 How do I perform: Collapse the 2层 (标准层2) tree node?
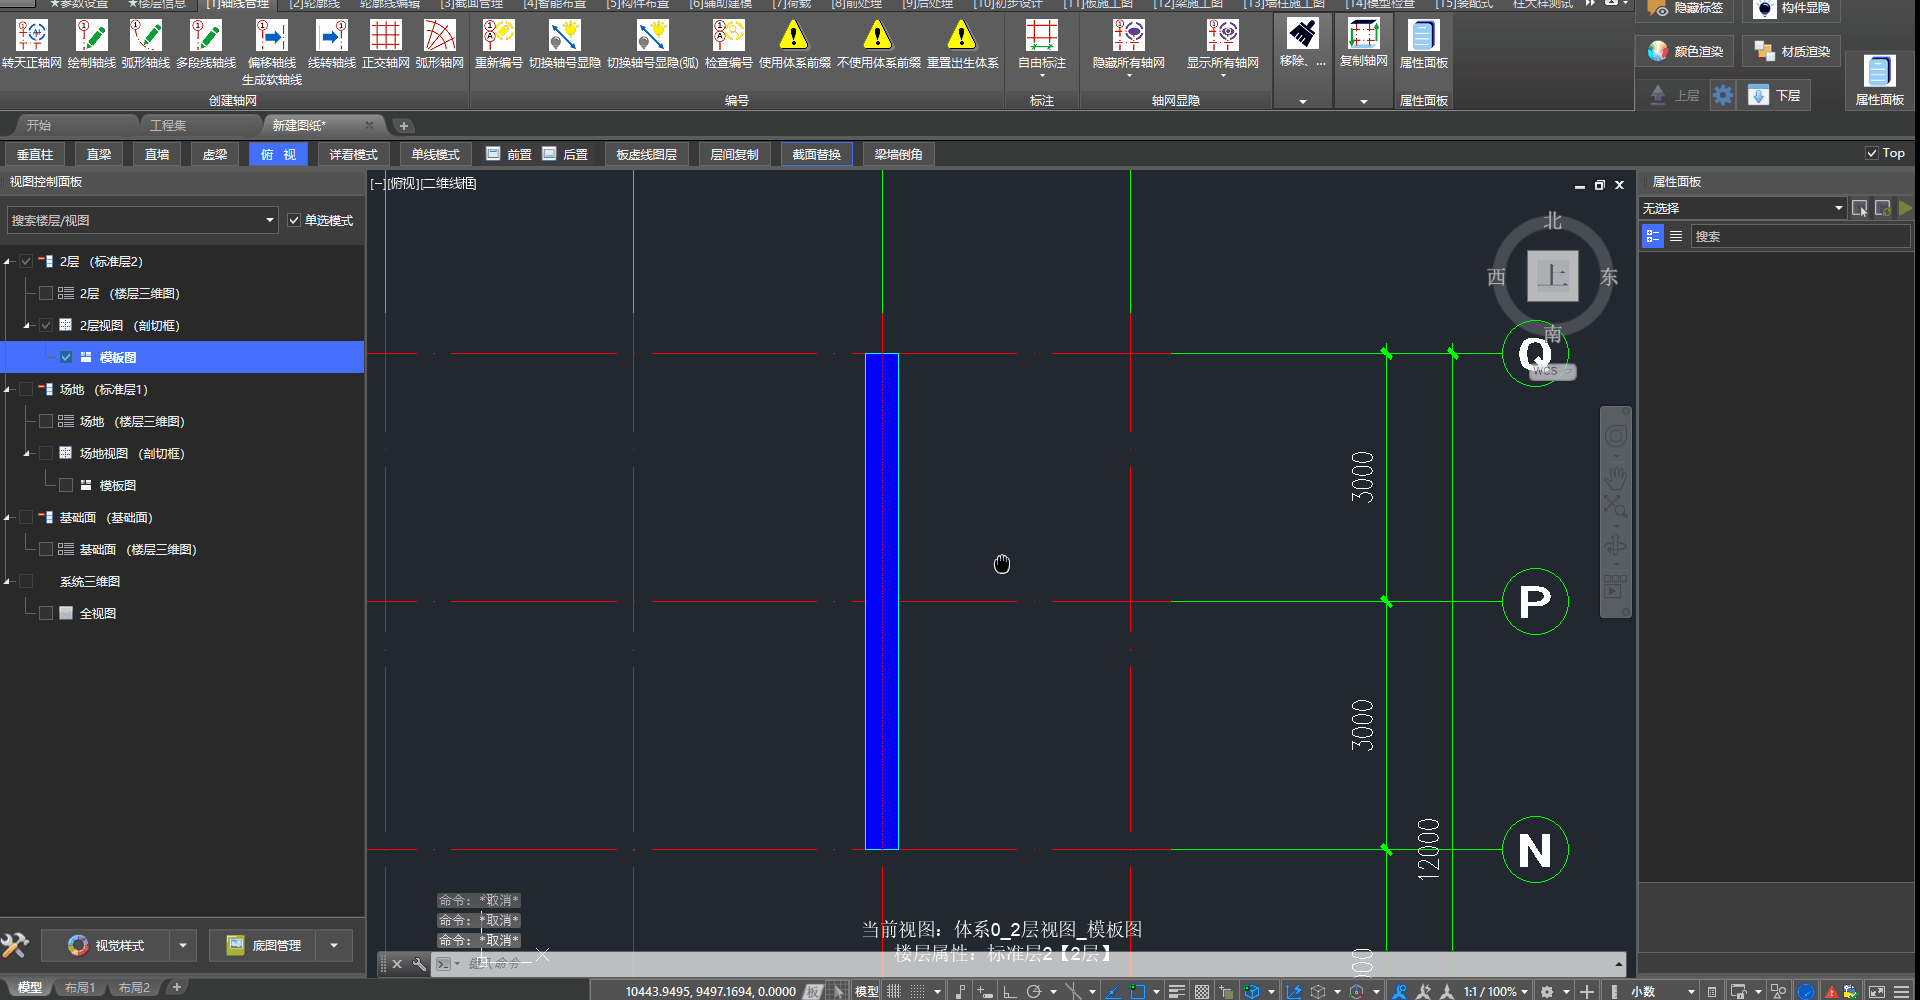pyautogui.click(x=7, y=262)
